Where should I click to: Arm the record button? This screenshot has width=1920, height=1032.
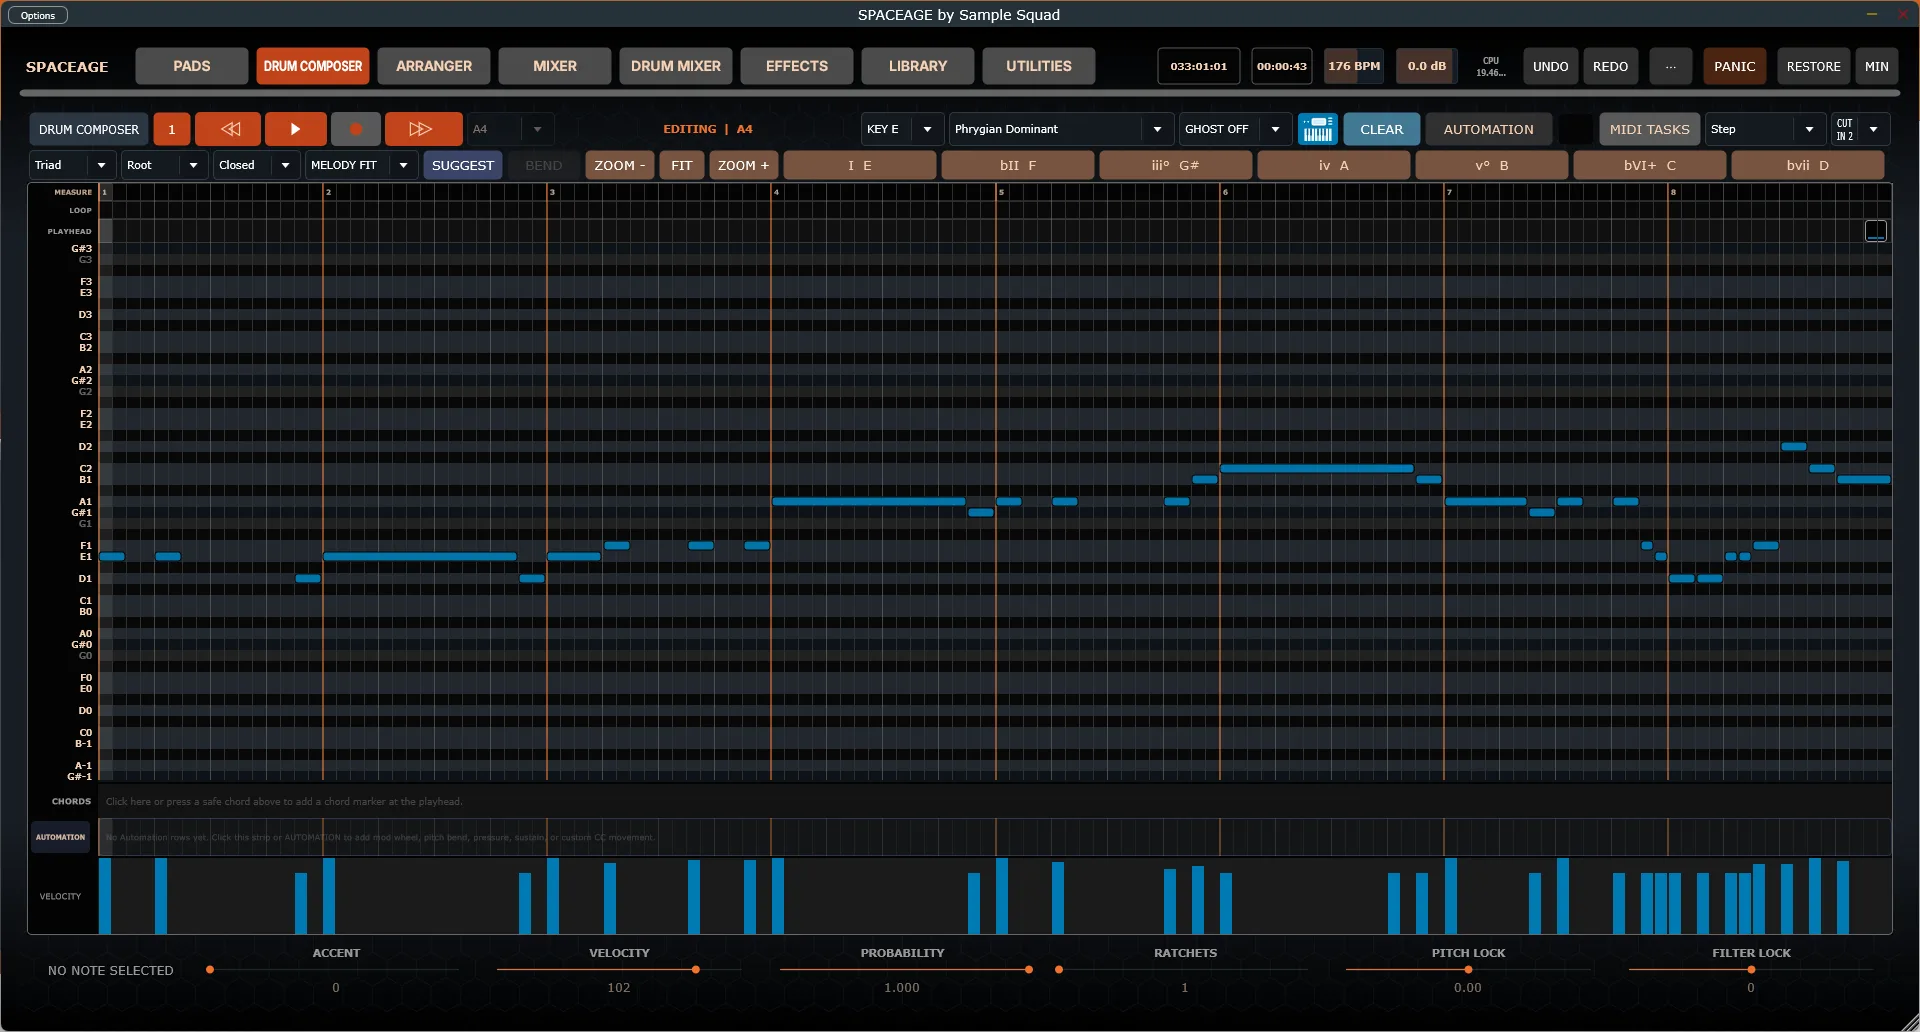(x=355, y=129)
